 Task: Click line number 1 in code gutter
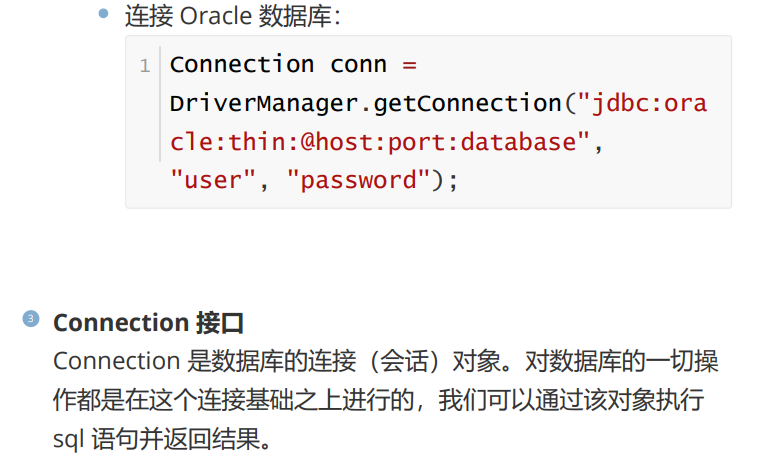click(144, 66)
